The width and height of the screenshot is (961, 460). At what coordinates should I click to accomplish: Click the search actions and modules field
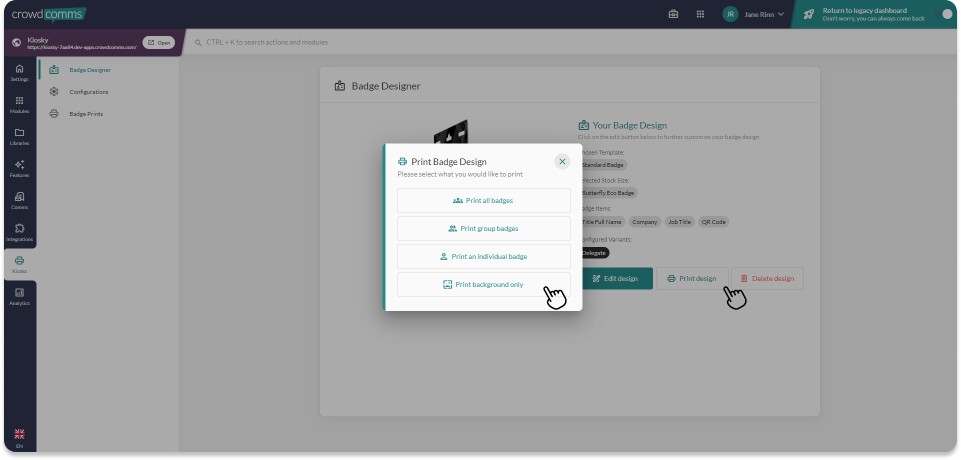tap(400, 42)
